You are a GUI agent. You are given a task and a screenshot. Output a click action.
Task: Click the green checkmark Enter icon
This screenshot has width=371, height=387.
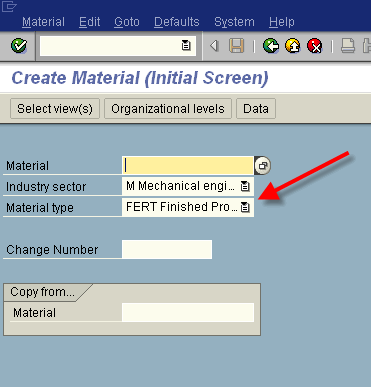point(19,46)
